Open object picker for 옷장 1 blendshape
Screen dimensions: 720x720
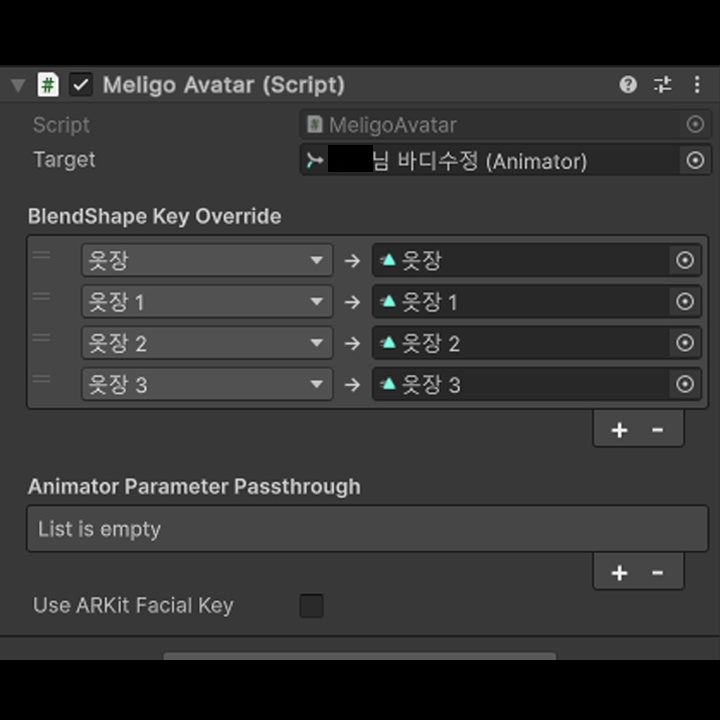coord(685,302)
